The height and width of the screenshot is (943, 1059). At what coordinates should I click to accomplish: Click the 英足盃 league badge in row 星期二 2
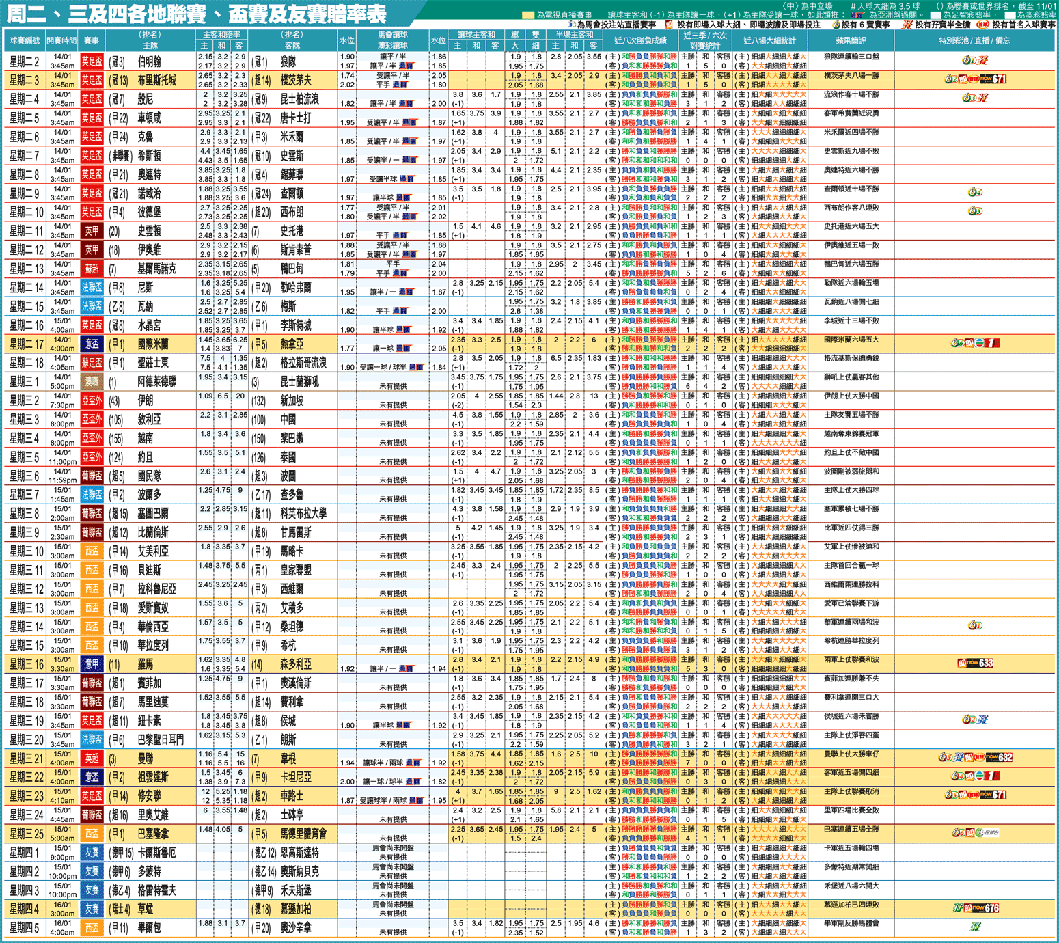click(x=92, y=61)
